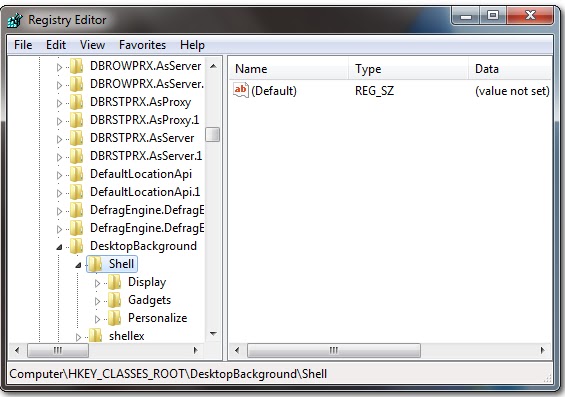Click the open folder icon of Shell
This screenshot has height=397, width=565.
[95, 264]
